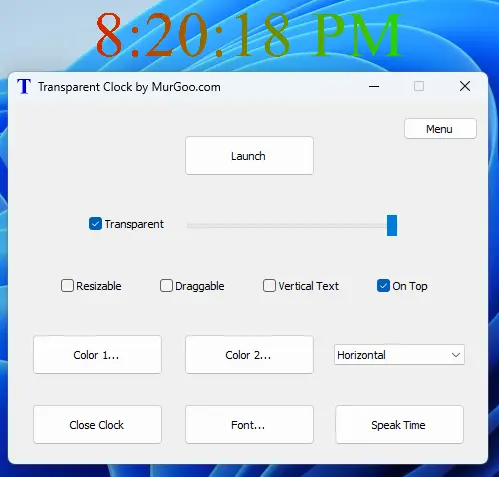The image size is (499, 477).
Task: Click the Launch button
Action: [249, 156]
